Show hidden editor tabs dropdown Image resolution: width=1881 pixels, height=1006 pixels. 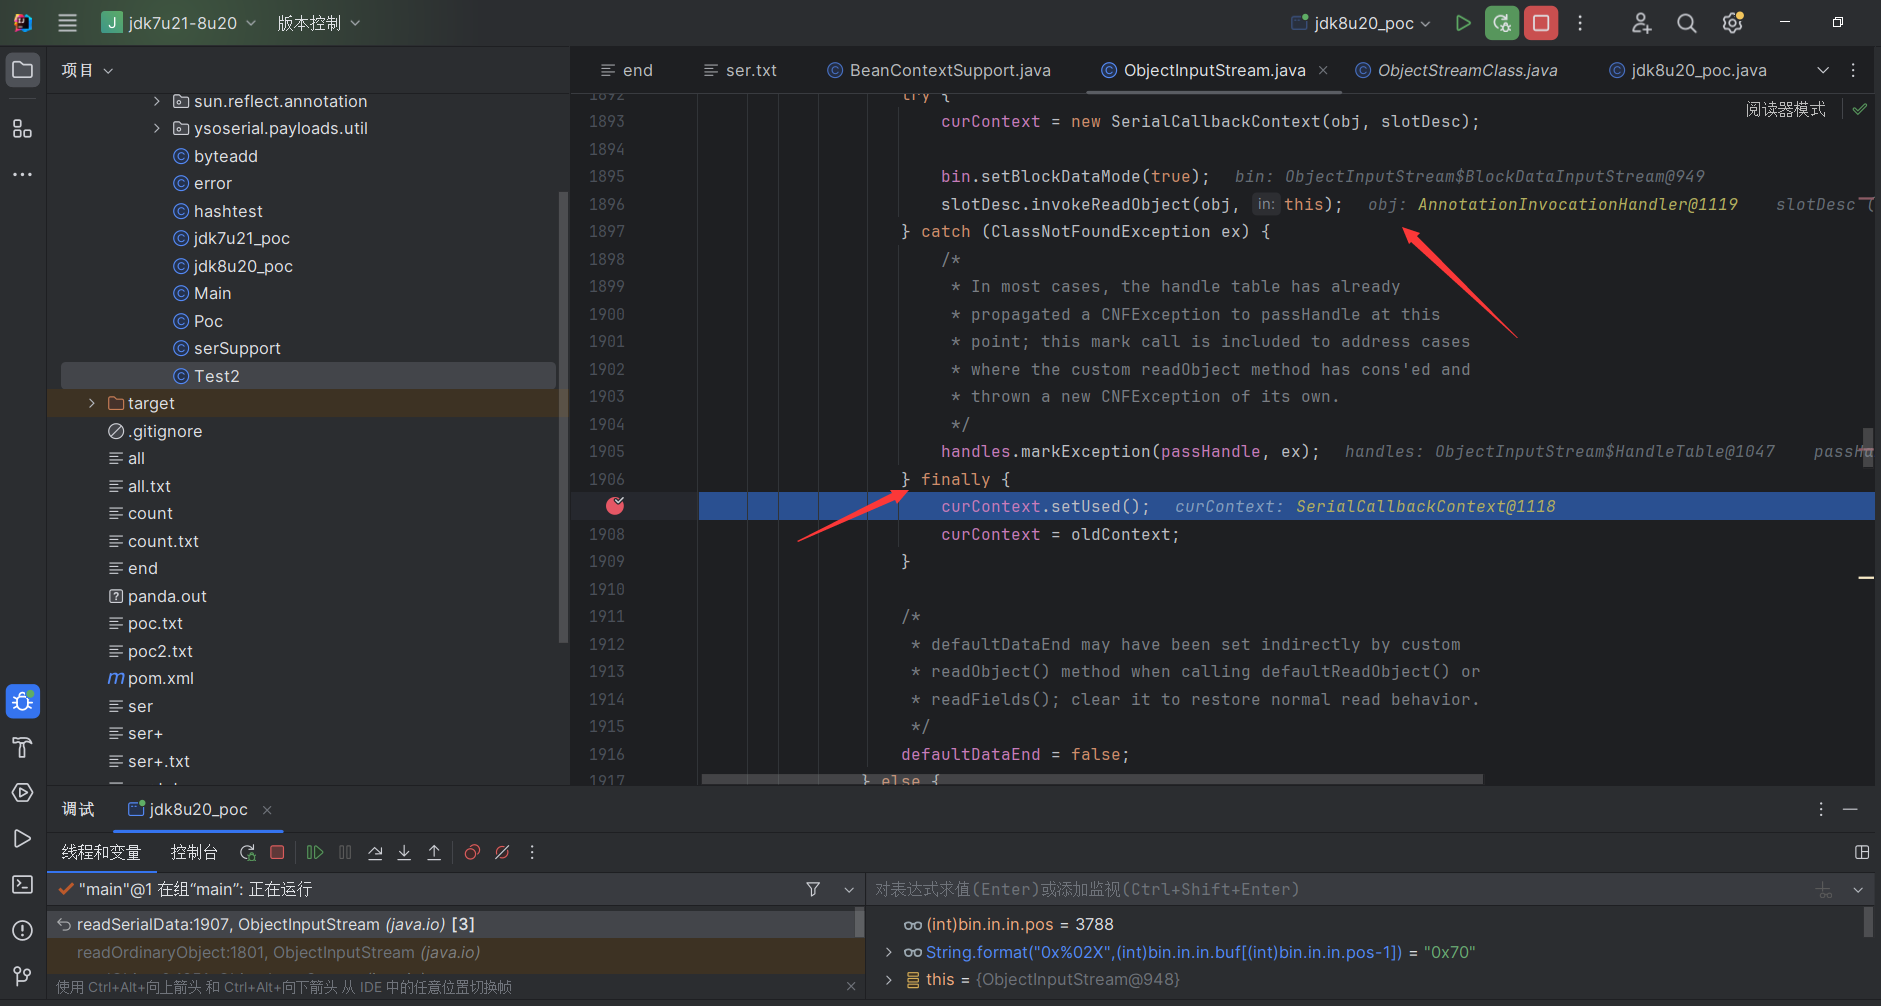pos(1823,70)
